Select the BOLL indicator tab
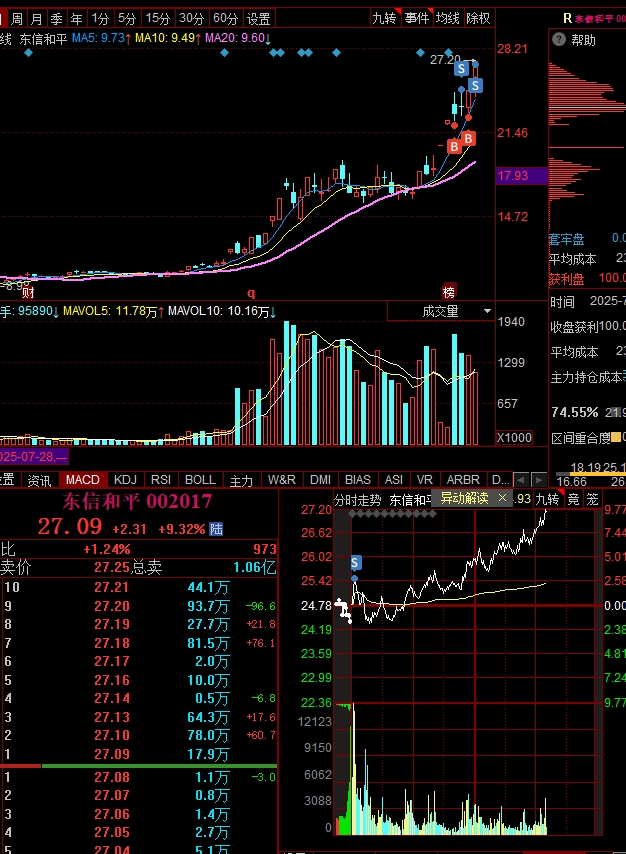 coord(200,480)
